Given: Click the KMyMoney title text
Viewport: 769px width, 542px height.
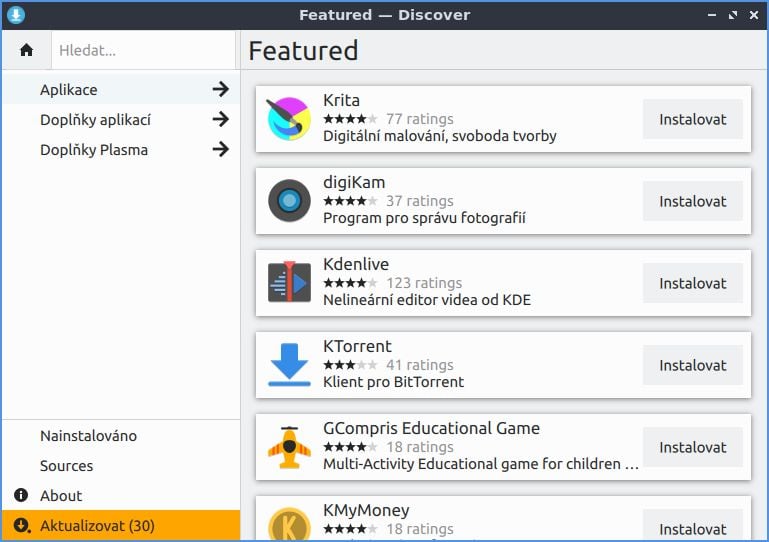Looking at the screenshot, I should tap(366, 511).
